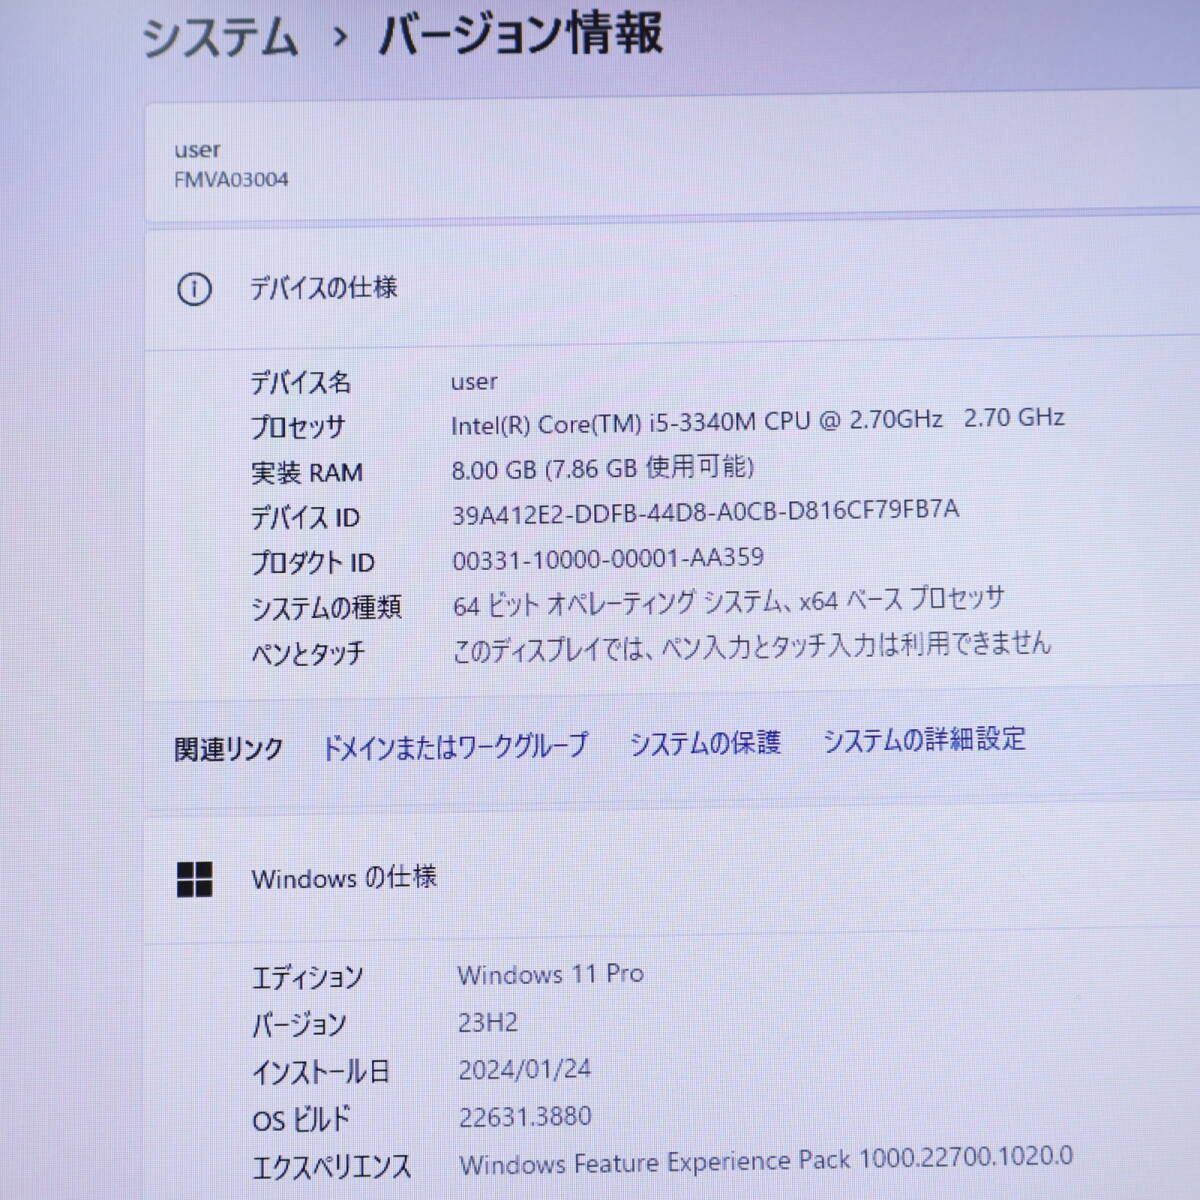Click the Windows logo icon
Viewport: 1200px width, 1200px height.
195,880
